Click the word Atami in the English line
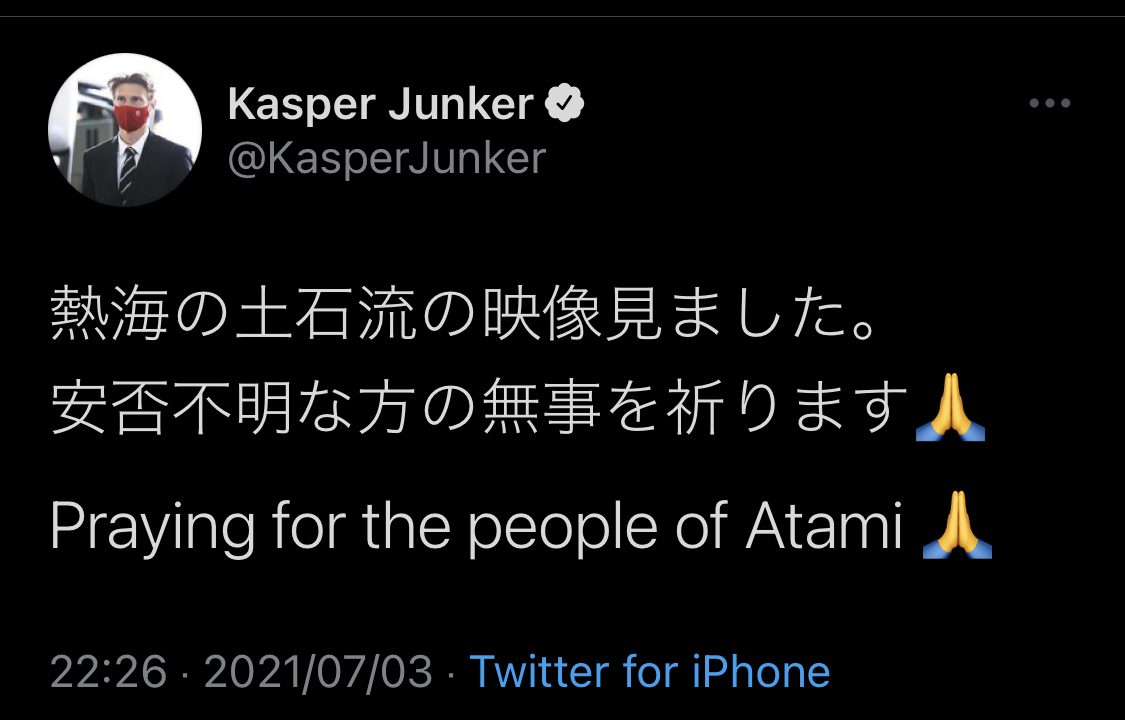 823,527
